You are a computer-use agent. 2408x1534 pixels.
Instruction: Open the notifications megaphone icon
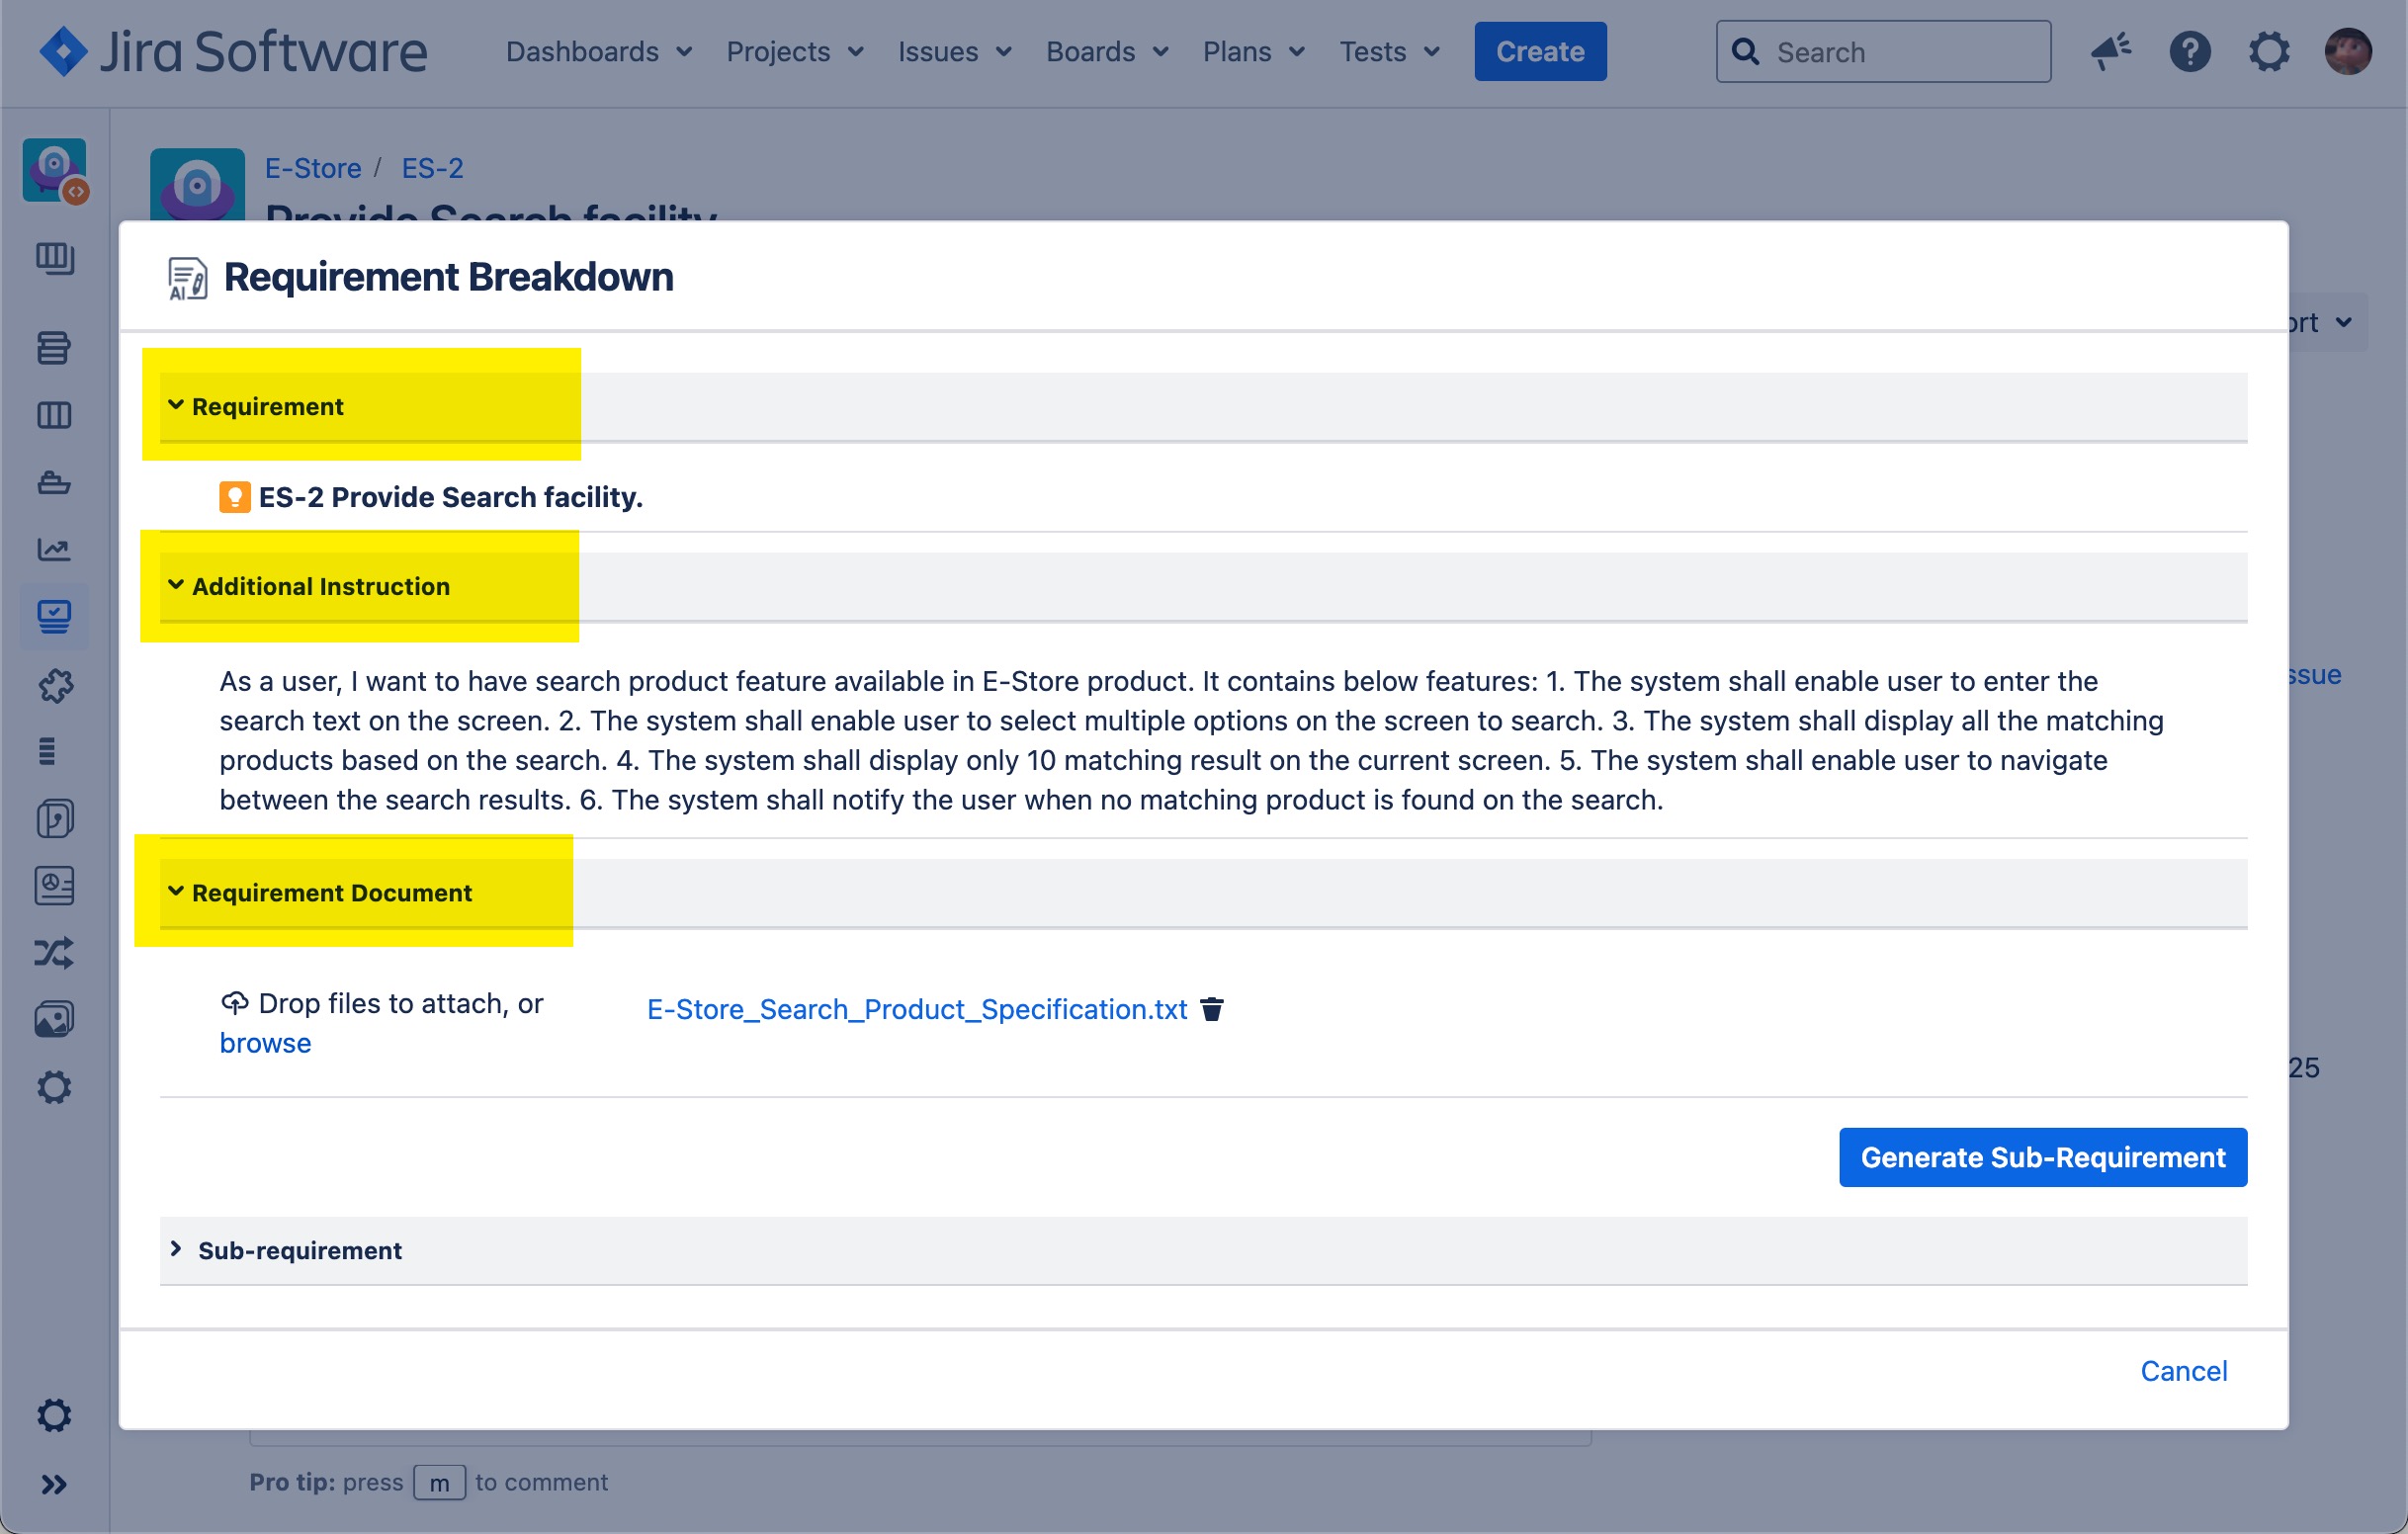[x=2110, y=51]
